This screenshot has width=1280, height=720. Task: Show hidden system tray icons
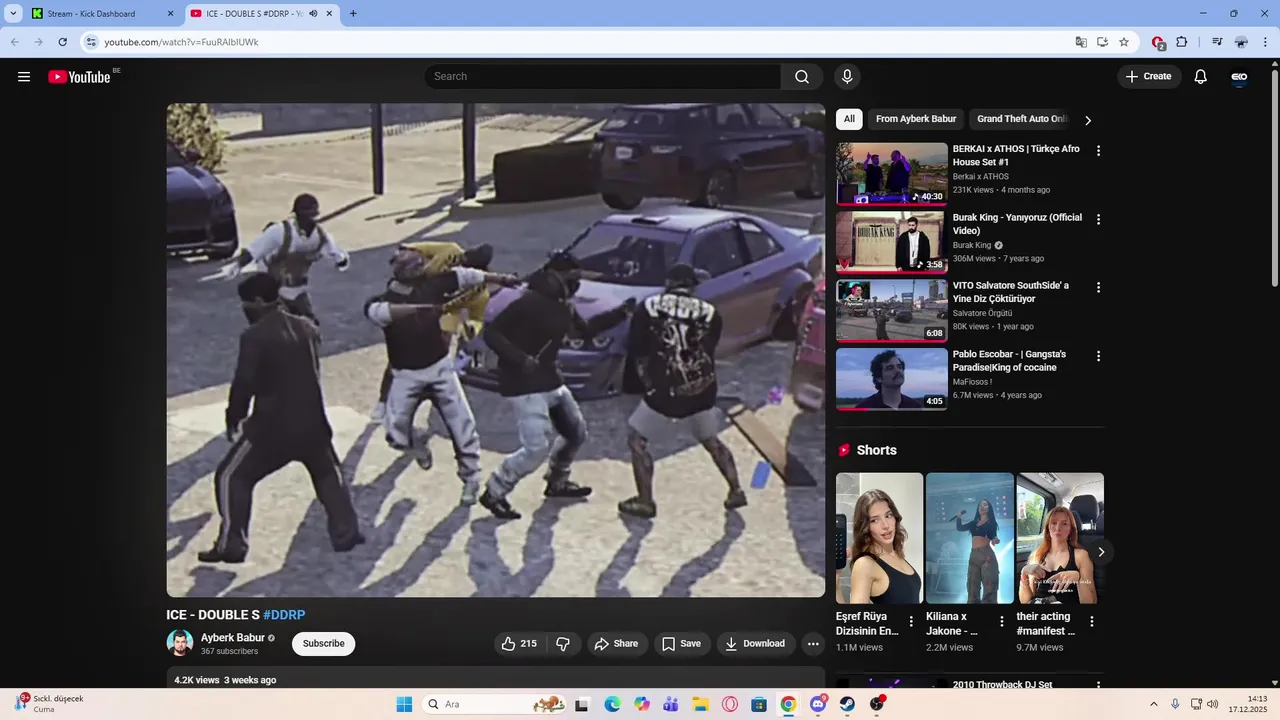(x=1153, y=704)
